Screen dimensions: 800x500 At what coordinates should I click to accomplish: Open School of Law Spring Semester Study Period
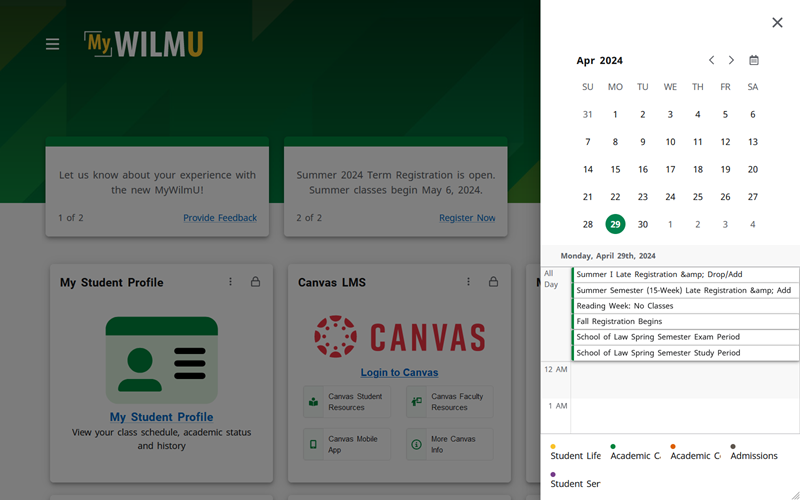(x=685, y=353)
